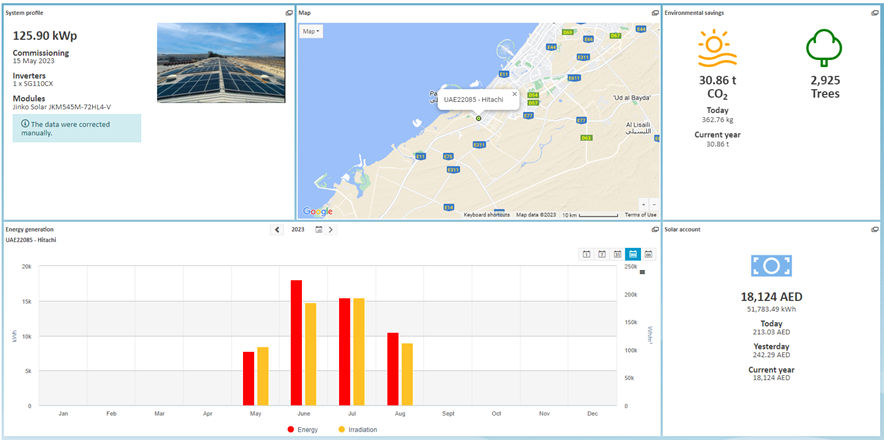
Task: Close the UAE22085 - Hitachi map popup
Action: pos(514,94)
